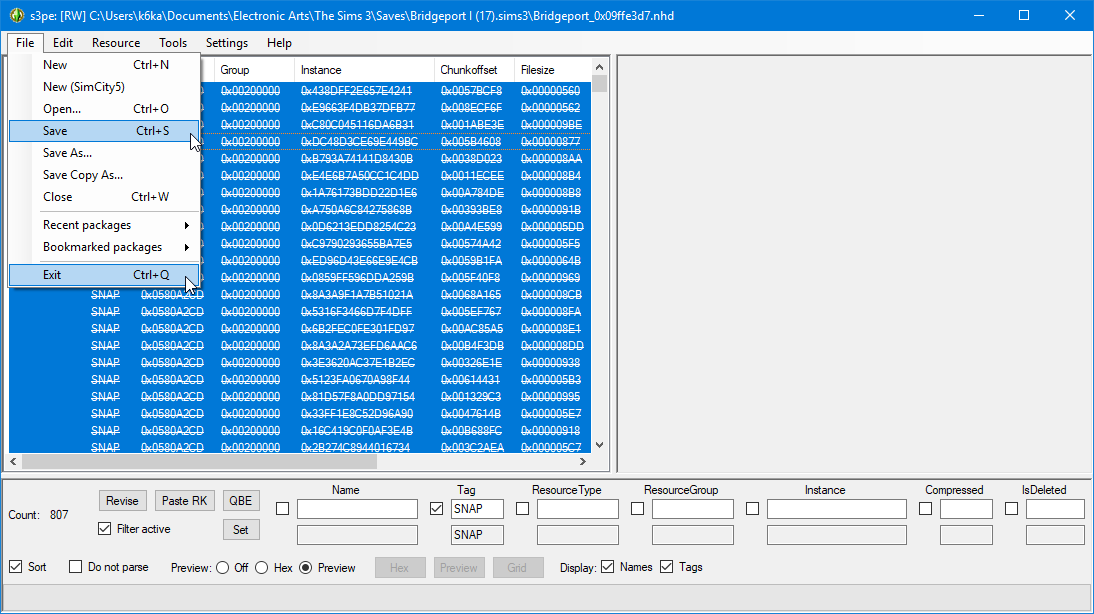Select row with instance 0x2B274C8944016734

pos(300,447)
